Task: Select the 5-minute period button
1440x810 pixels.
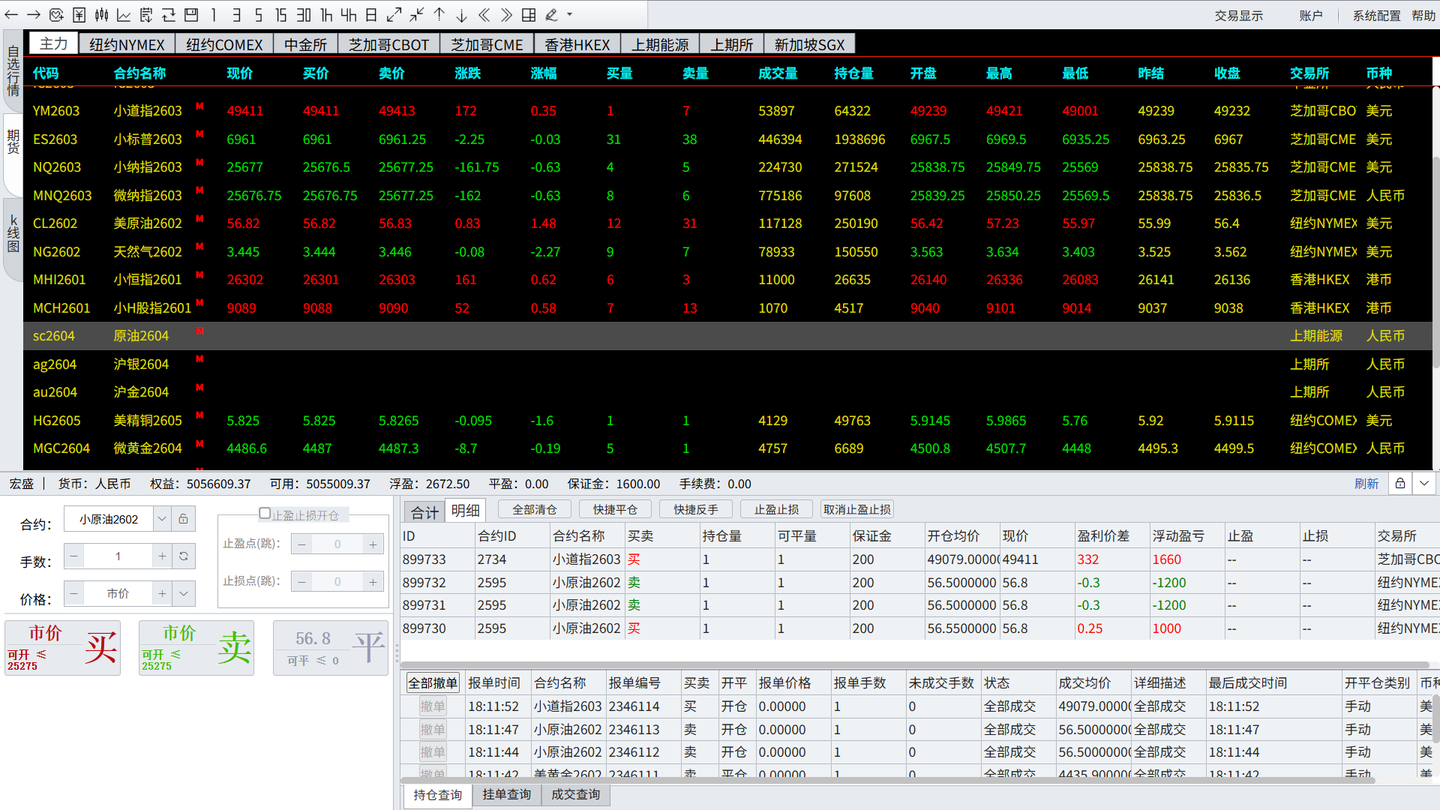Action: [x=258, y=15]
